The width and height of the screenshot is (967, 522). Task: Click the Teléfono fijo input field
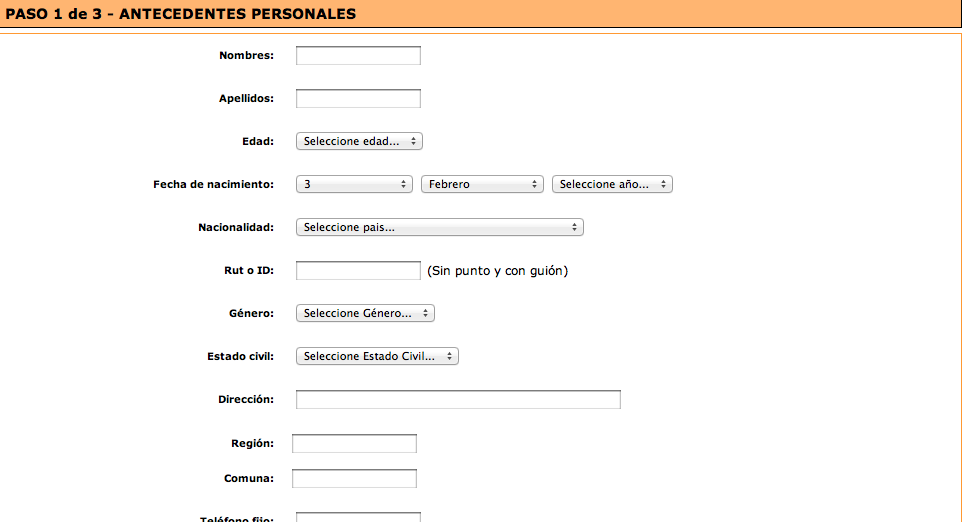tap(358, 517)
